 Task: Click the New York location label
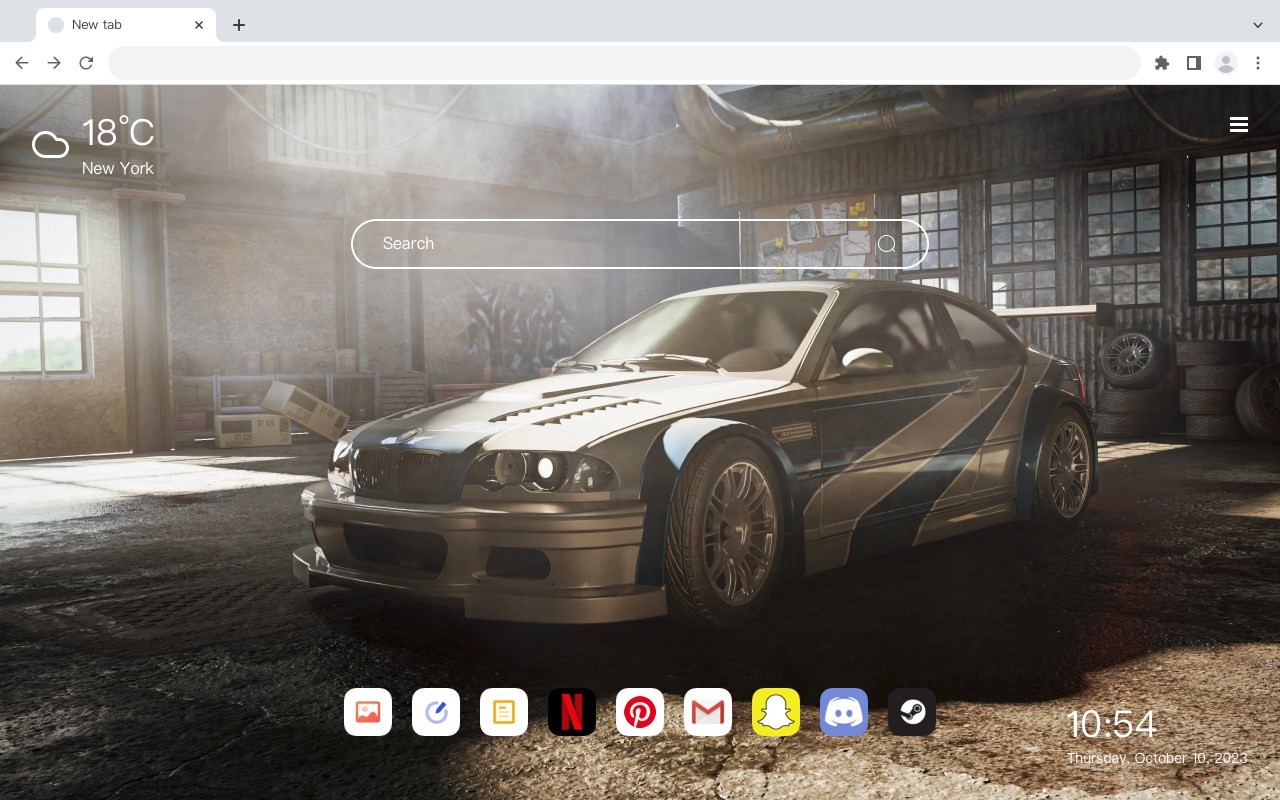point(118,168)
